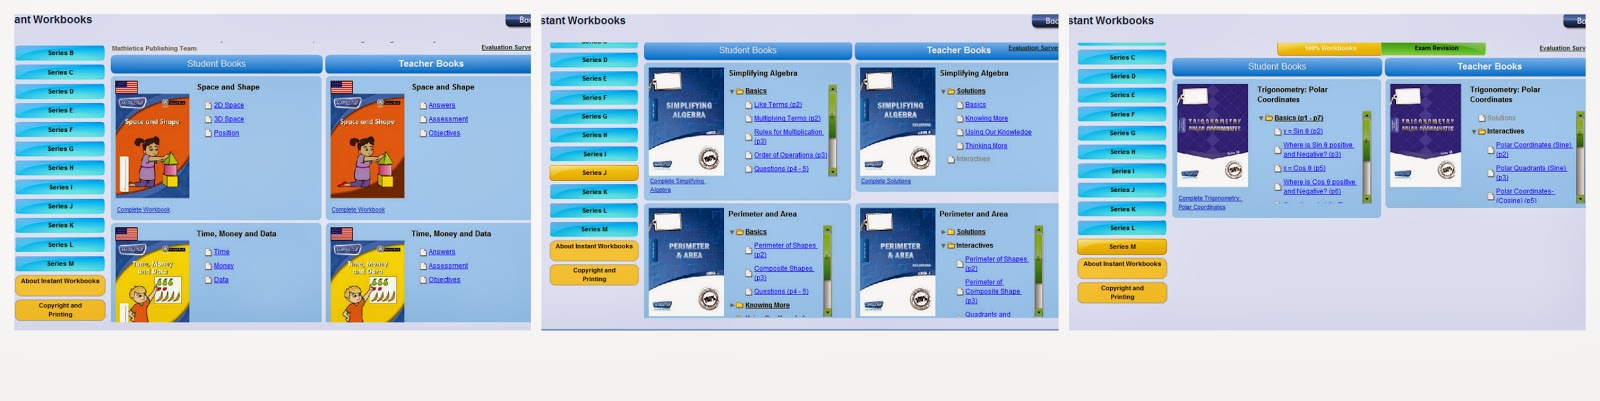The image size is (1600, 401).
Task: Choose highlighted Series J in the Simplifying Algebra screenshot
Action: click(594, 173)
